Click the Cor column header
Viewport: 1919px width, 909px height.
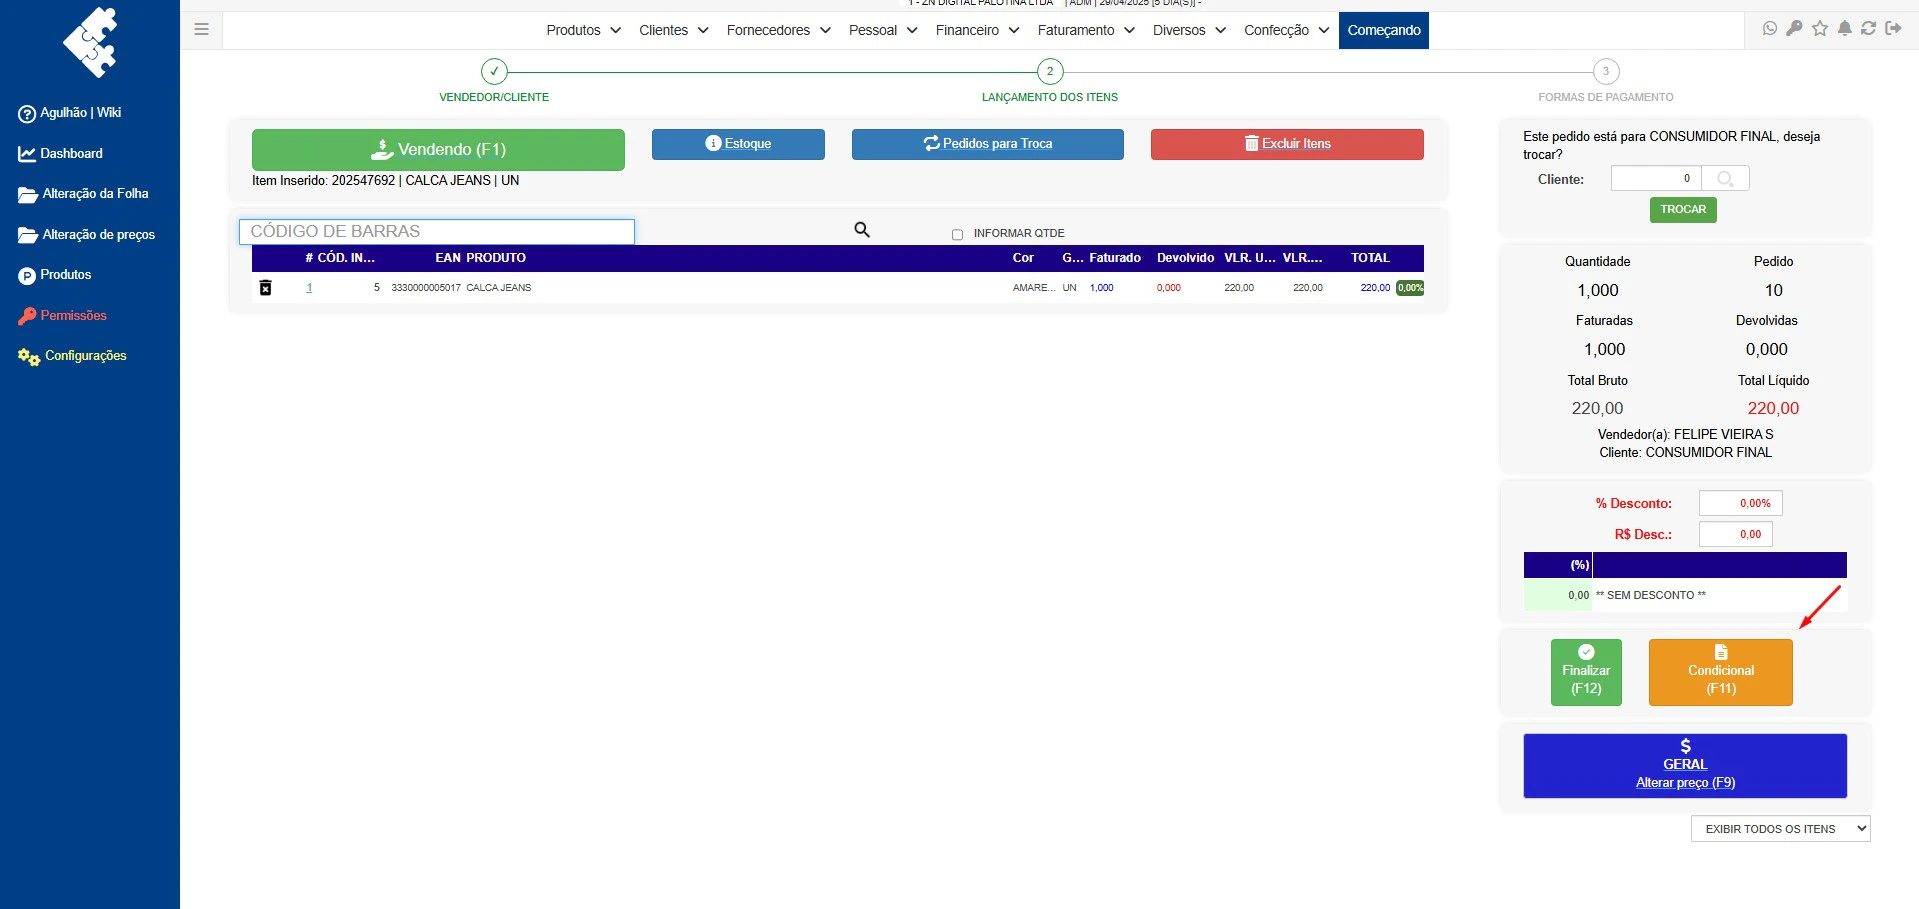pyautogui.click(x=1023, y=258)
